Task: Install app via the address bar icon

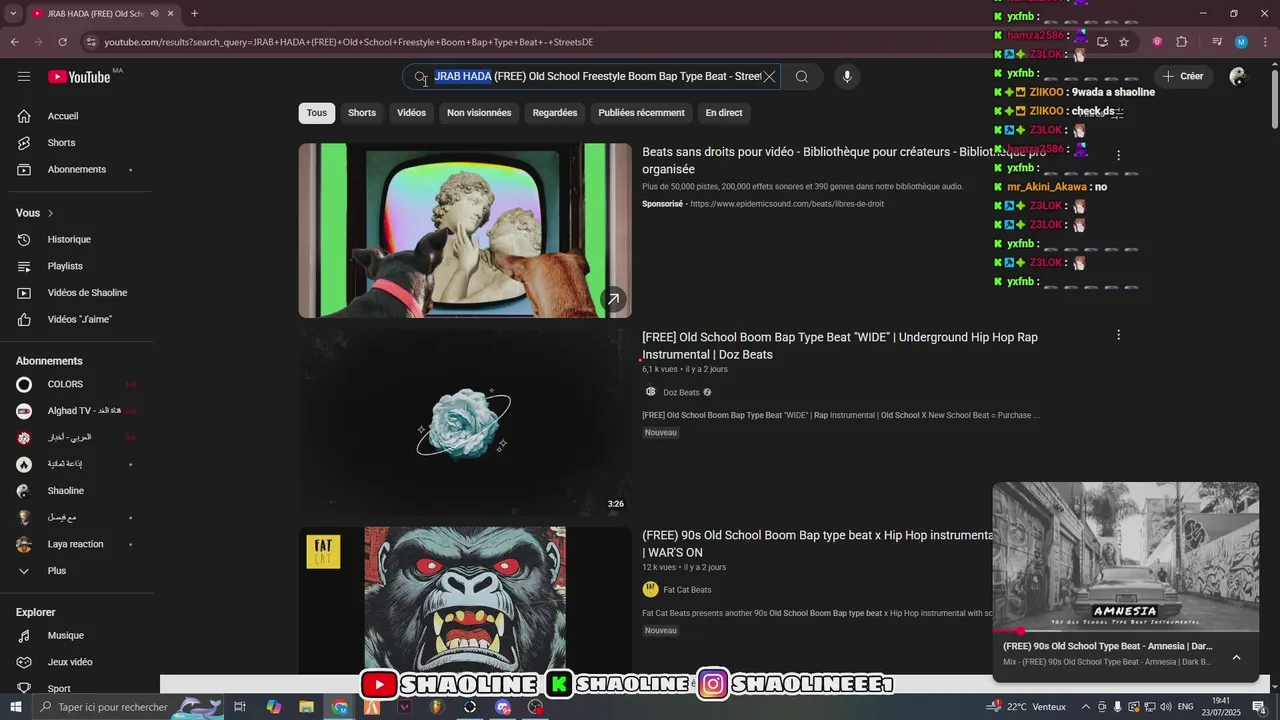Action: point(1102,42)
